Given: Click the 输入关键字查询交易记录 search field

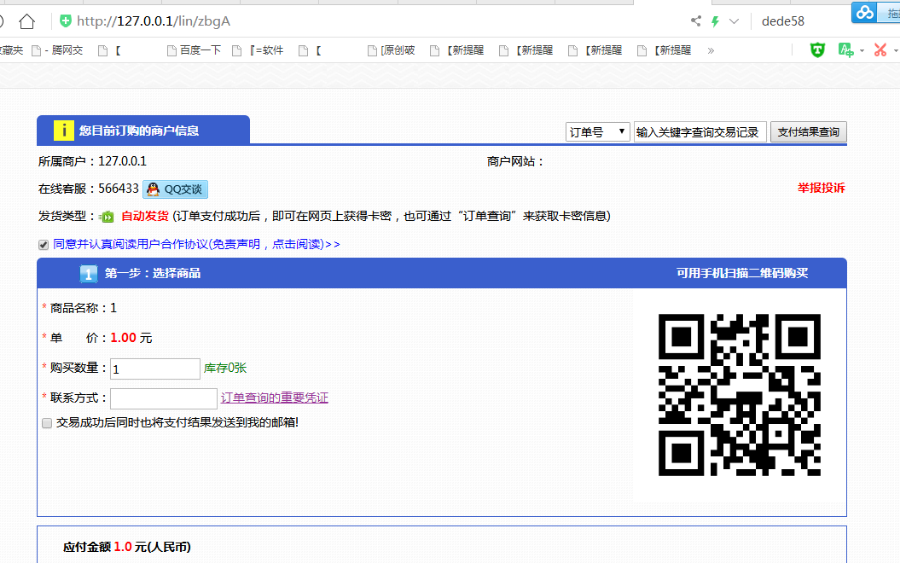Looking at the screenshot, I should tap(700, 132).
